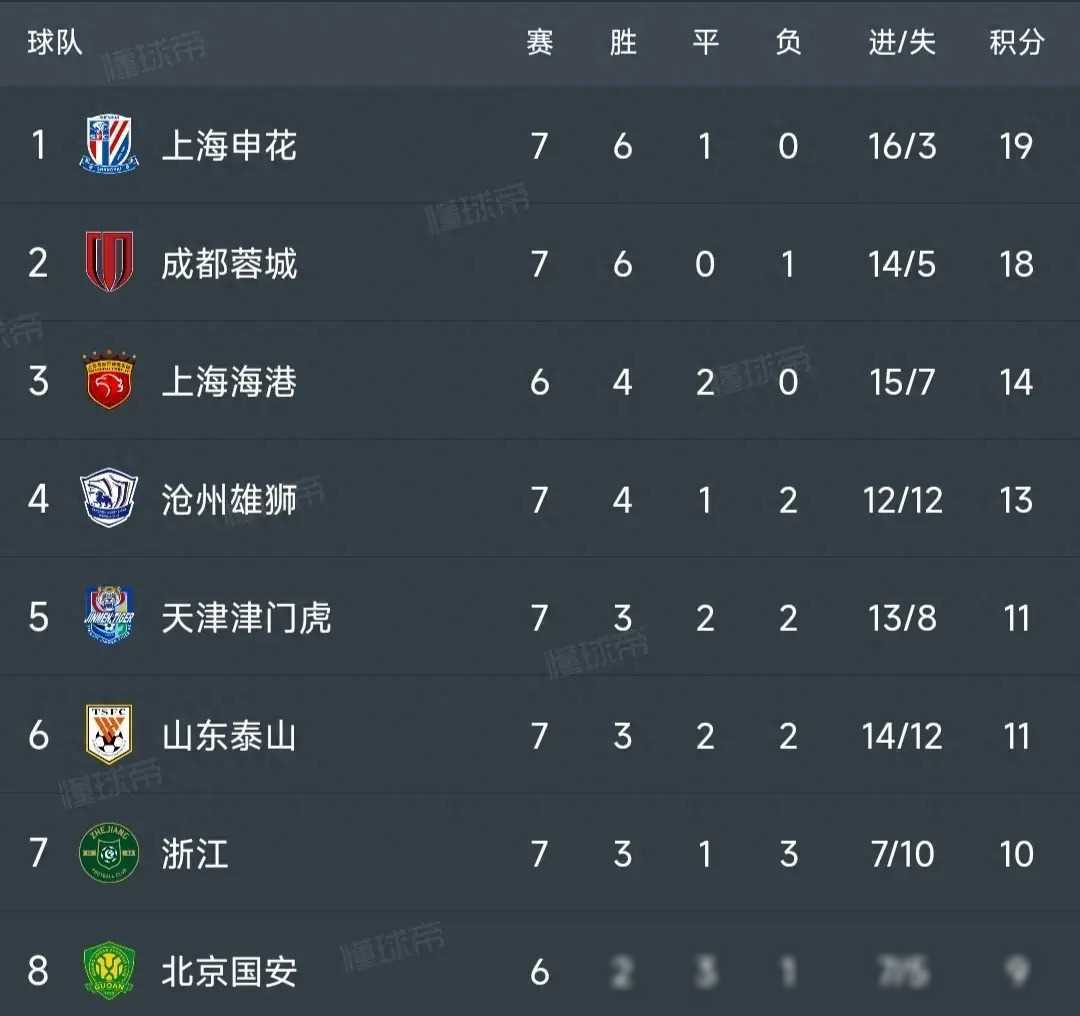Click the Shanghai Port club badge
Image resolution: width=1080 pixels, height=1016 pixels.
tap(108, 381)
